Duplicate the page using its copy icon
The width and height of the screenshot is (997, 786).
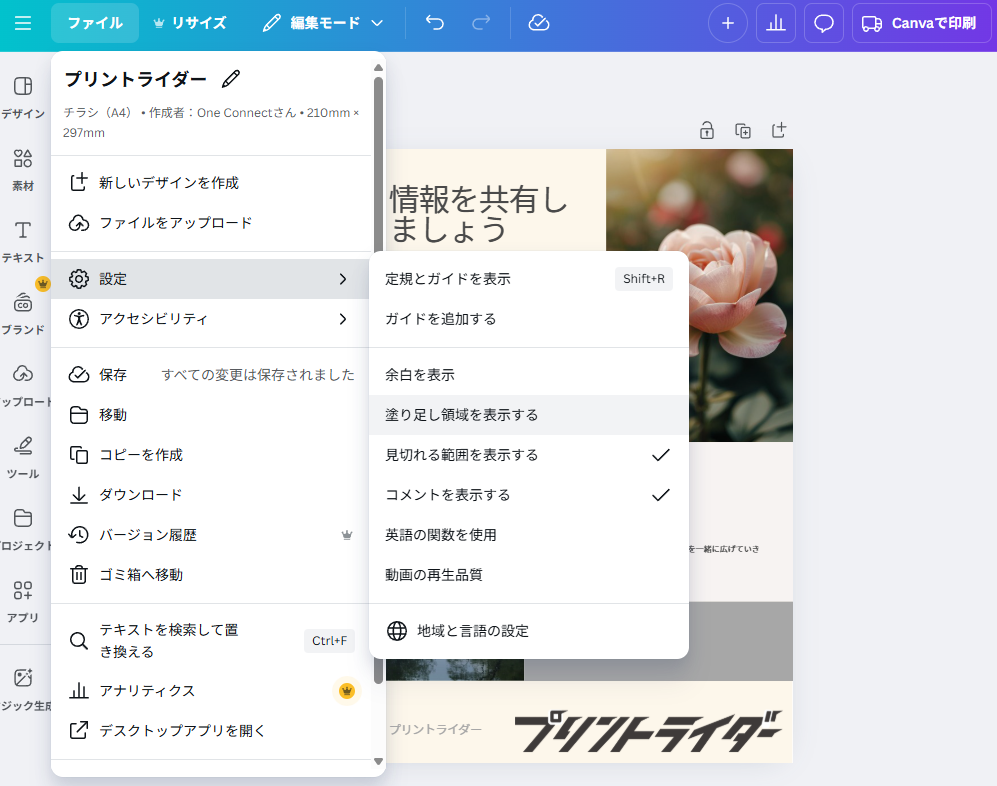coord(742,130)
